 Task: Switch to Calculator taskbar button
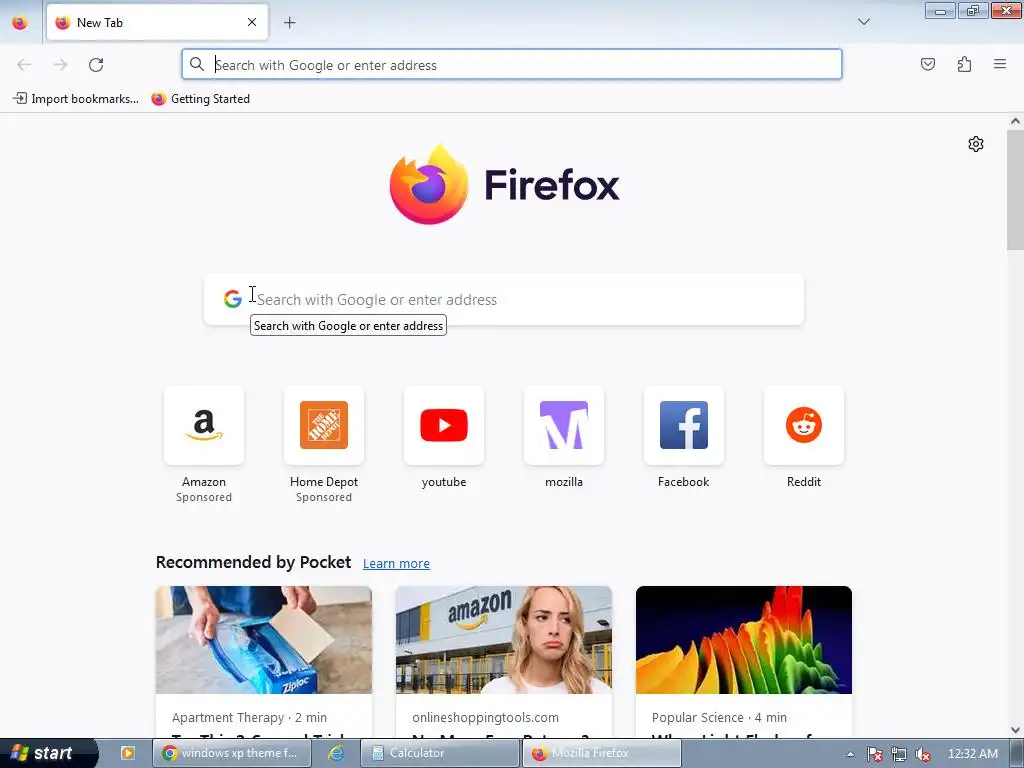pyautogui.click(x=440, y=753)
